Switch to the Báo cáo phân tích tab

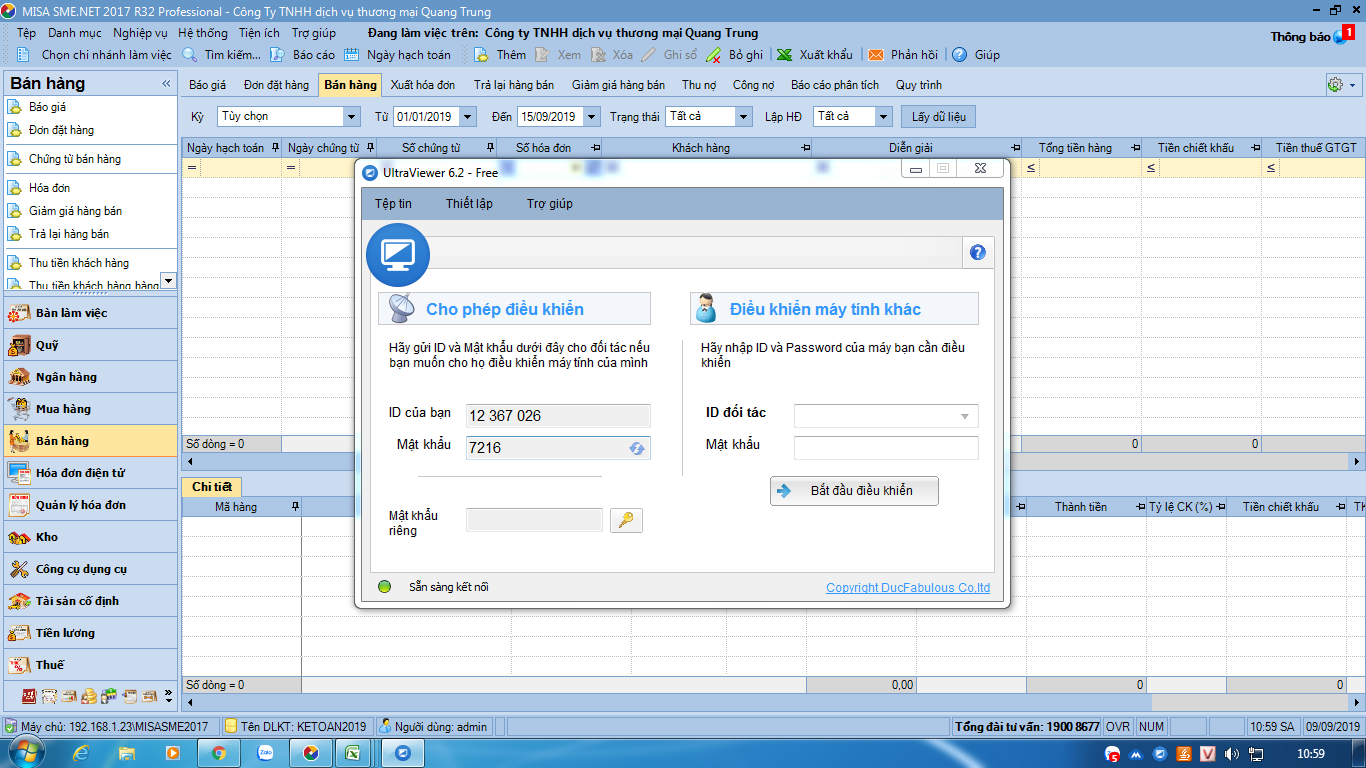click(x=835, y=85)
